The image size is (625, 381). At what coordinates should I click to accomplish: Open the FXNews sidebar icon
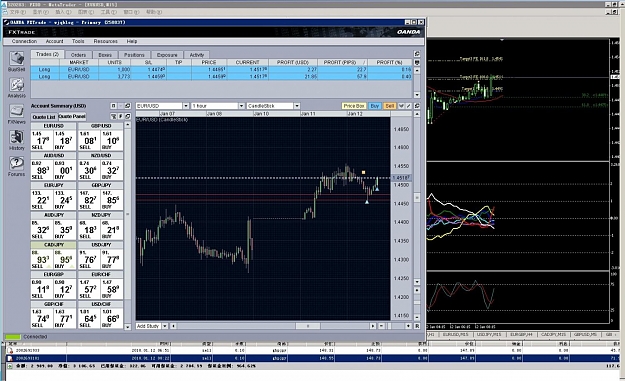click(16, 114)
